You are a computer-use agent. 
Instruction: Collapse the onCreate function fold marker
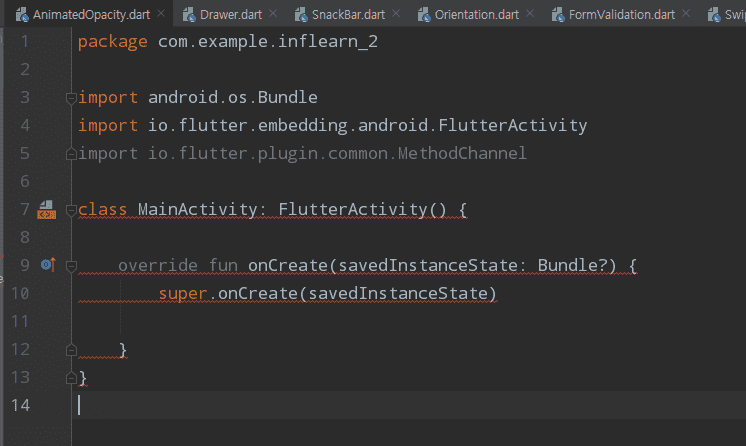pos(70,266)
